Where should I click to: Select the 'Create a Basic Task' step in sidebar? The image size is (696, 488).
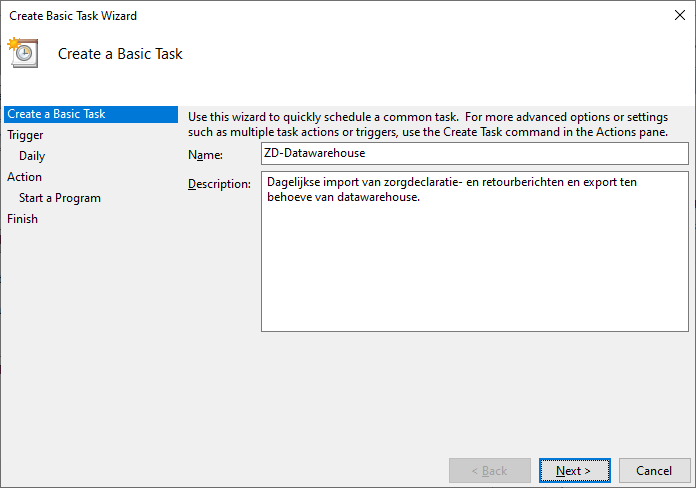tap(56, 114)
